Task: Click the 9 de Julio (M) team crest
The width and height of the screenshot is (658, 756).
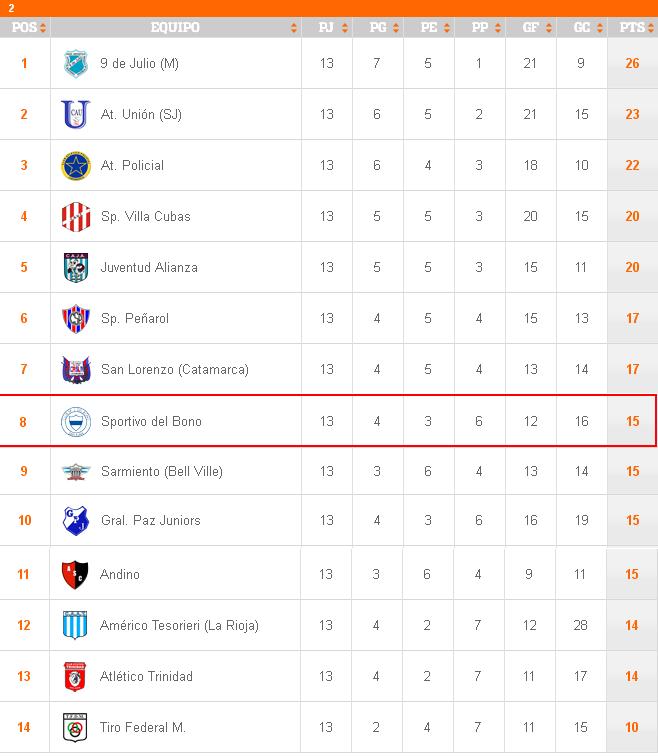Action: [x=76, y=64]
